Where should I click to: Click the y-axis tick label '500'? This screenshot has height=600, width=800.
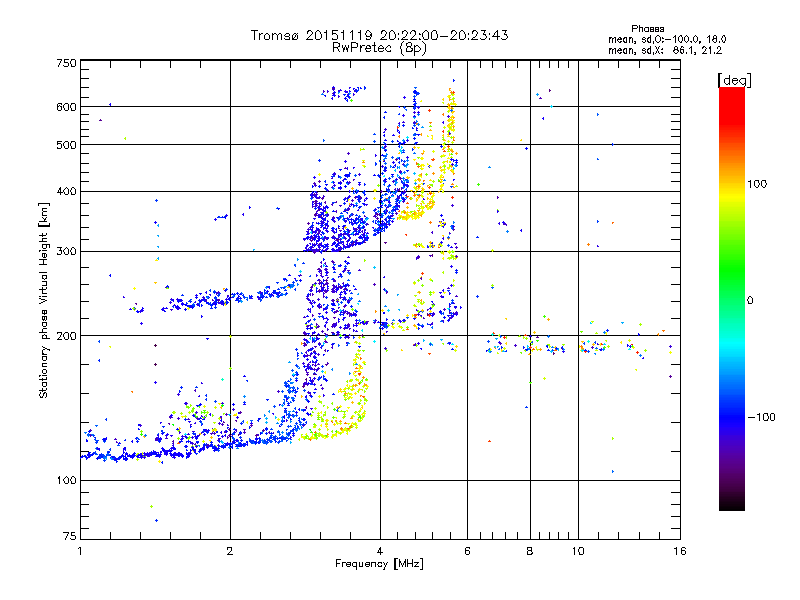(x=66, y=145)
